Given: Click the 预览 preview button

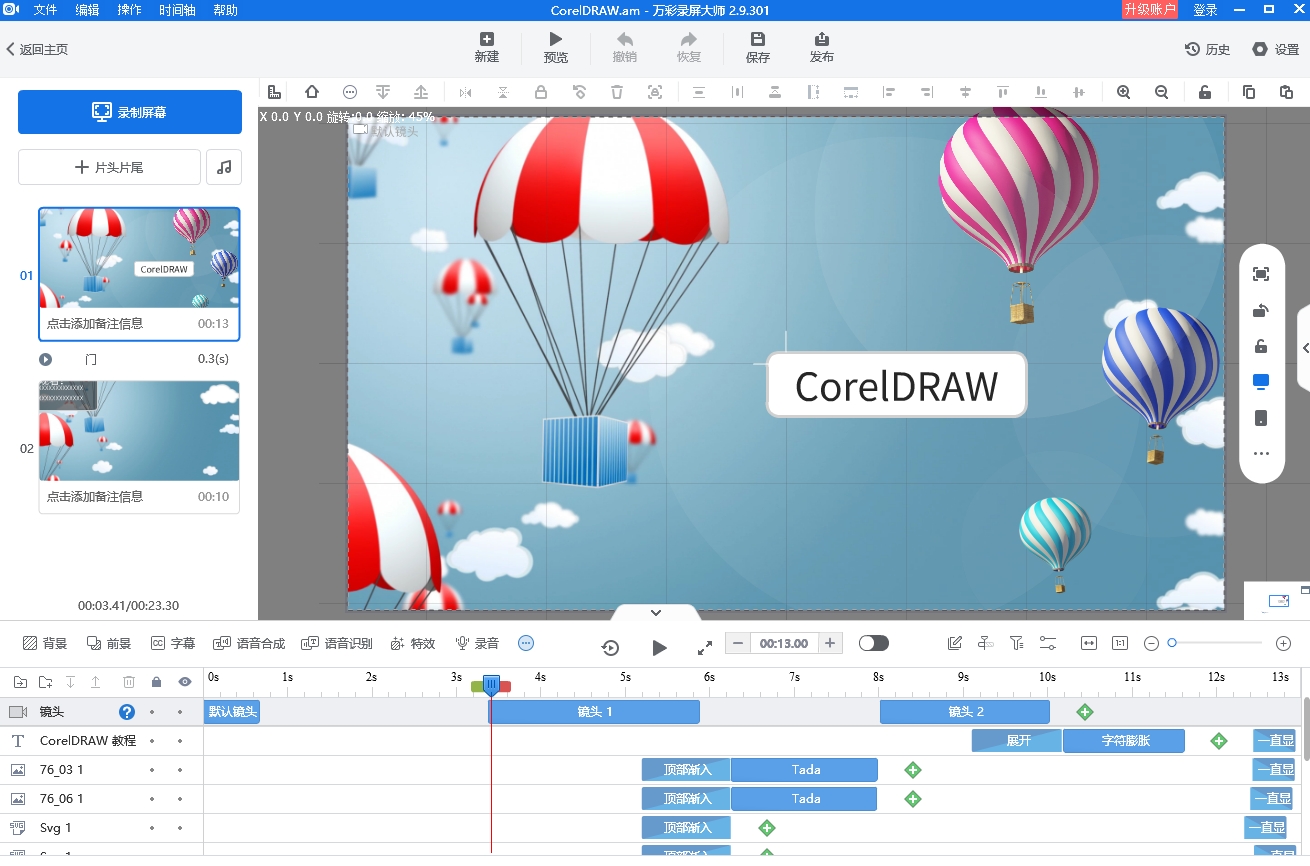Looking at the screenshot, I should pos(556,48).
